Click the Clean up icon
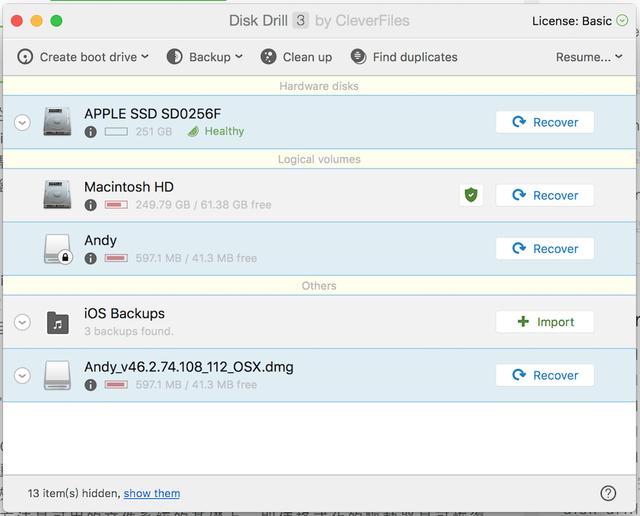 [268, 57]
